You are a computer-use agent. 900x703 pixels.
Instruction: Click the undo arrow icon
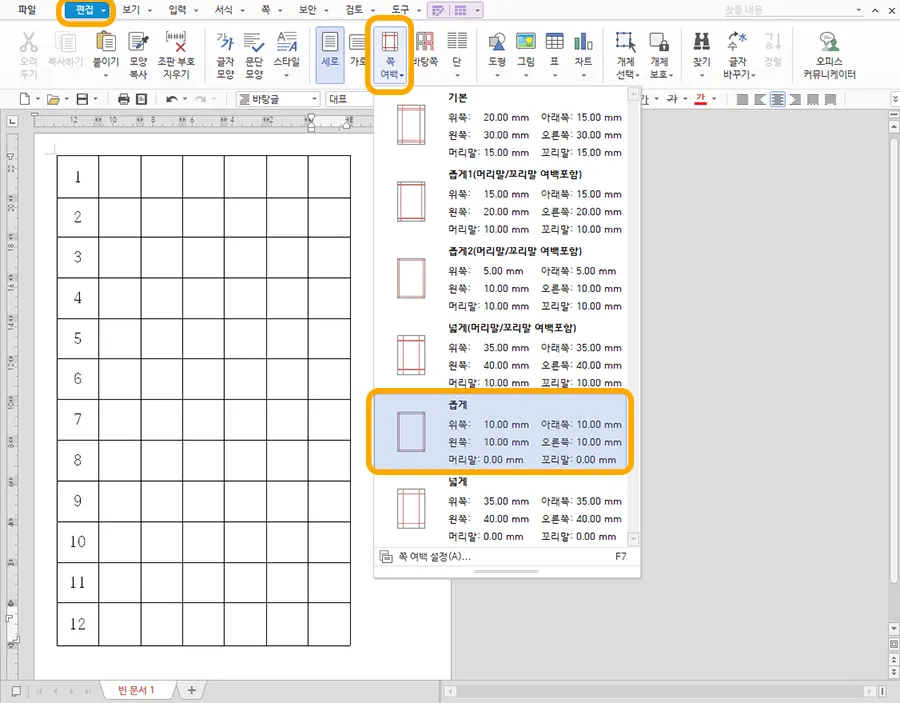coord(172,99)
